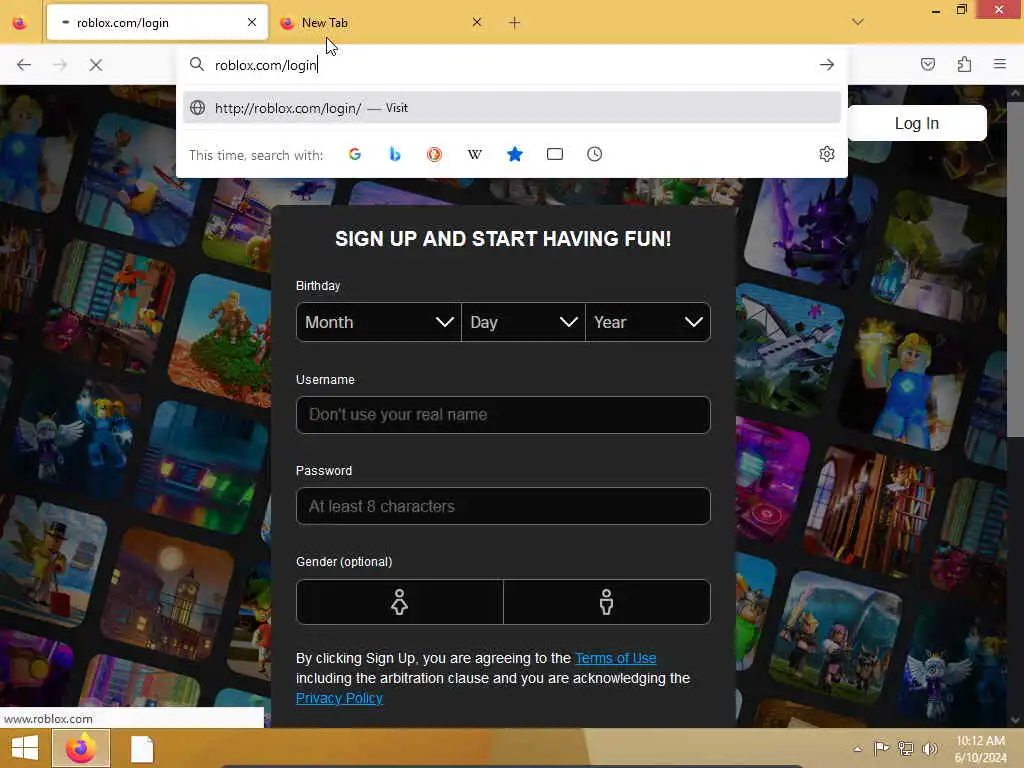
Task: Click the Go arrow in the address bar
Action: click(827, 65)
